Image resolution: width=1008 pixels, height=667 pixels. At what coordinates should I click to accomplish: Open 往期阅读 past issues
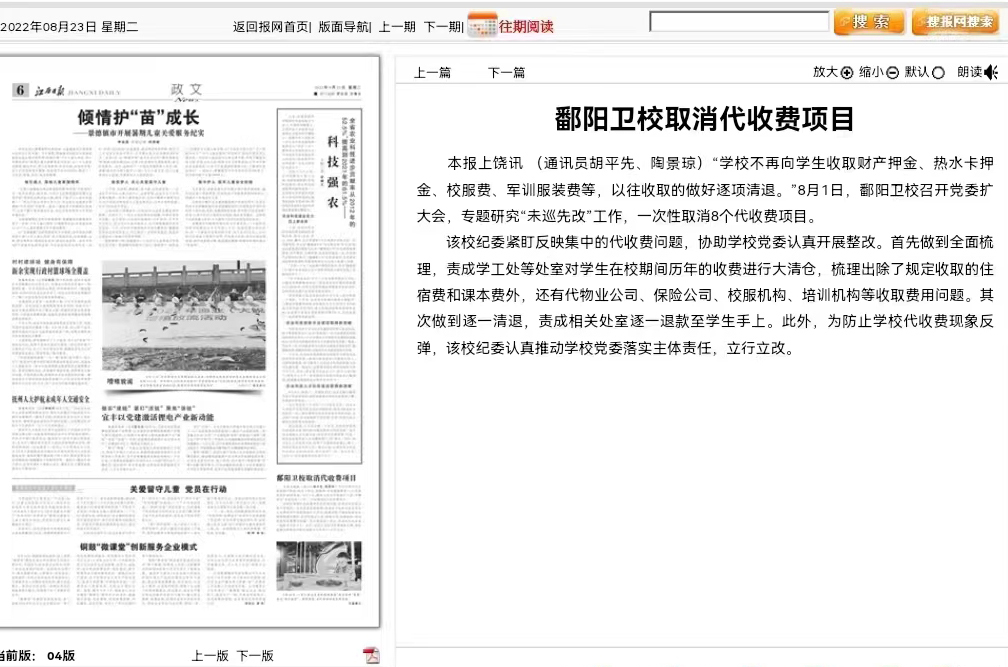point(526,26)
